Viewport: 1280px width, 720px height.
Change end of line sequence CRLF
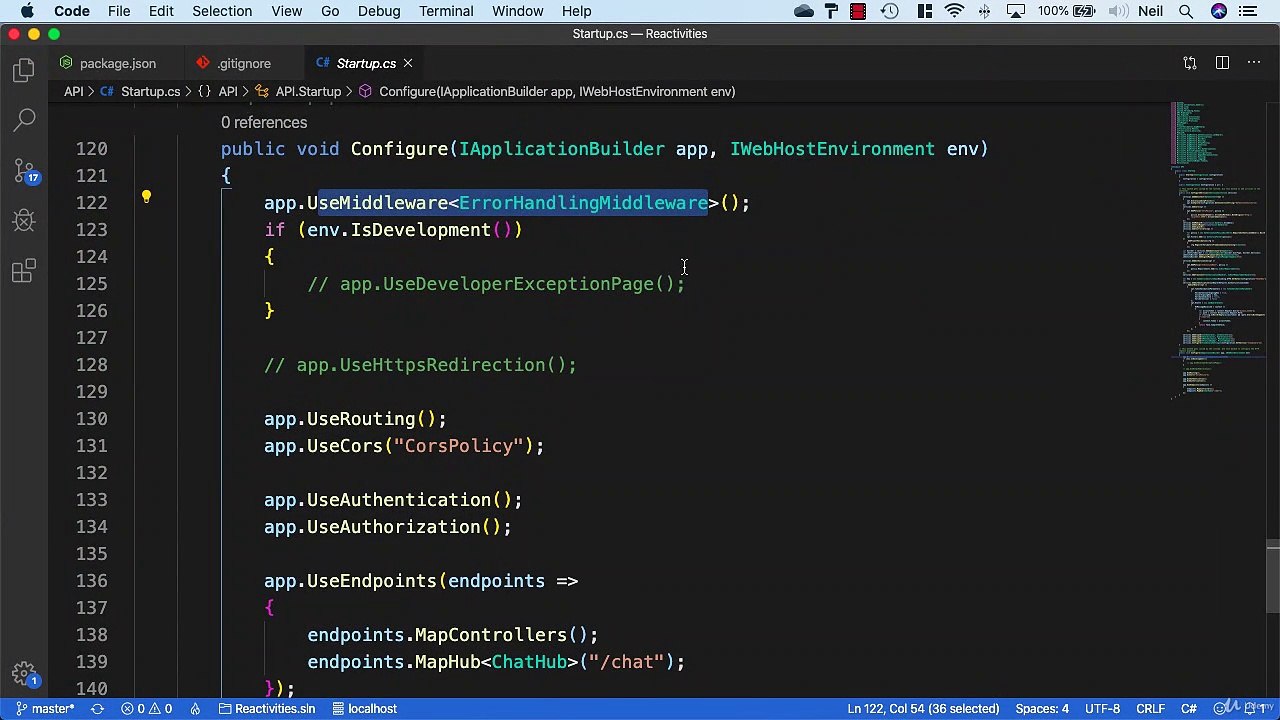pyautogui.click(x=1150, y=708)
